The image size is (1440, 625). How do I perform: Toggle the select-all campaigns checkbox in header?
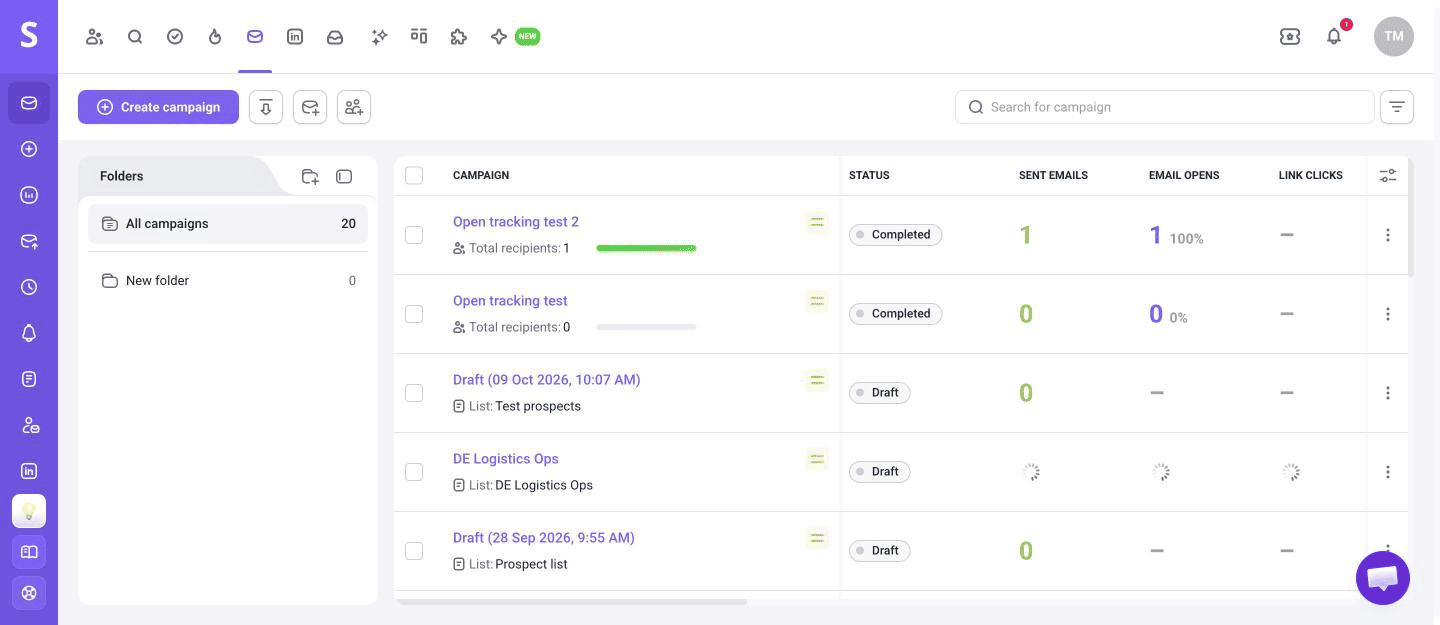(414, 176)
